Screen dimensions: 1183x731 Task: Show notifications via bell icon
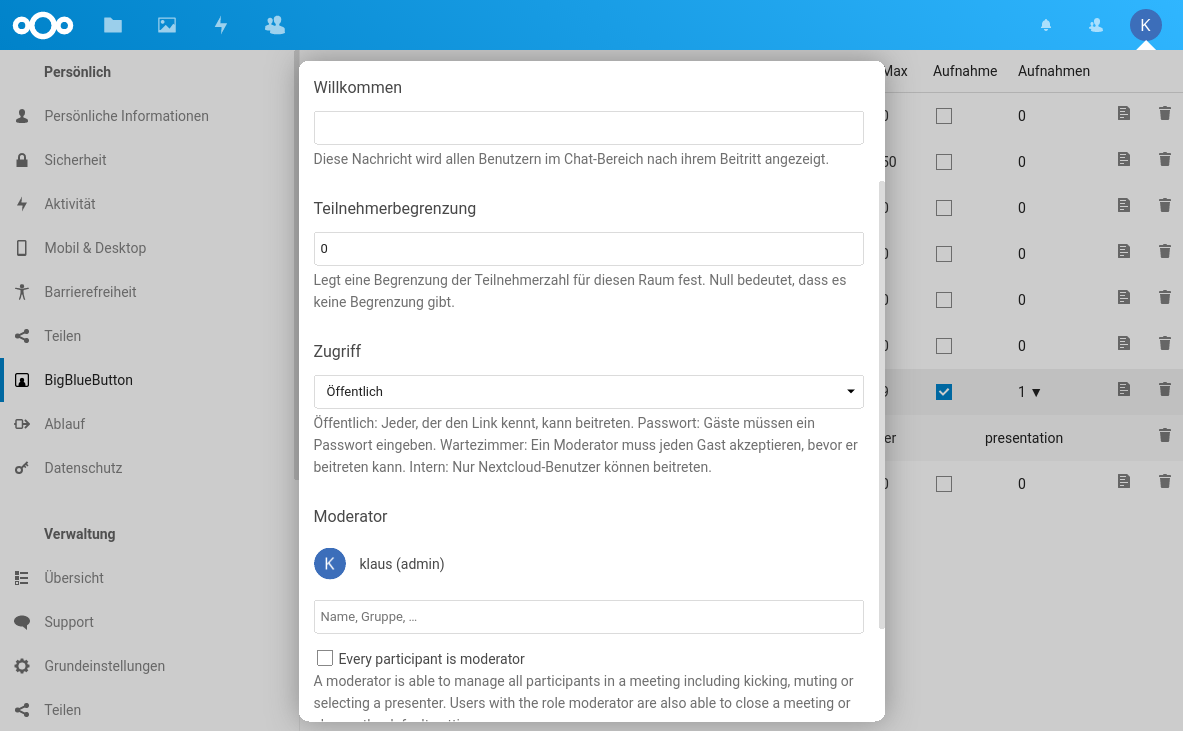tap(1046, 25)
